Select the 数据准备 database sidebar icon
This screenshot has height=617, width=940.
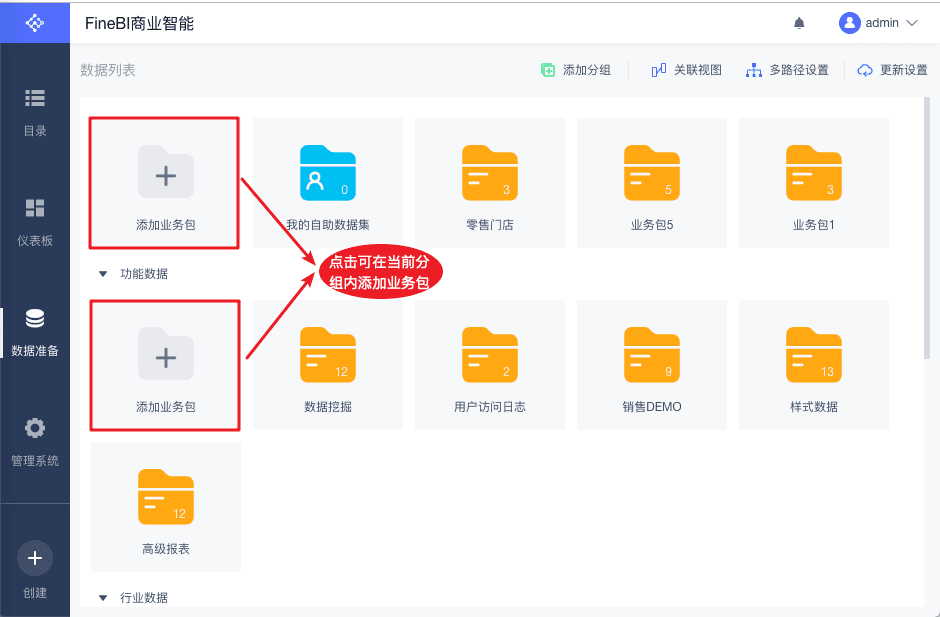(35, 318)
